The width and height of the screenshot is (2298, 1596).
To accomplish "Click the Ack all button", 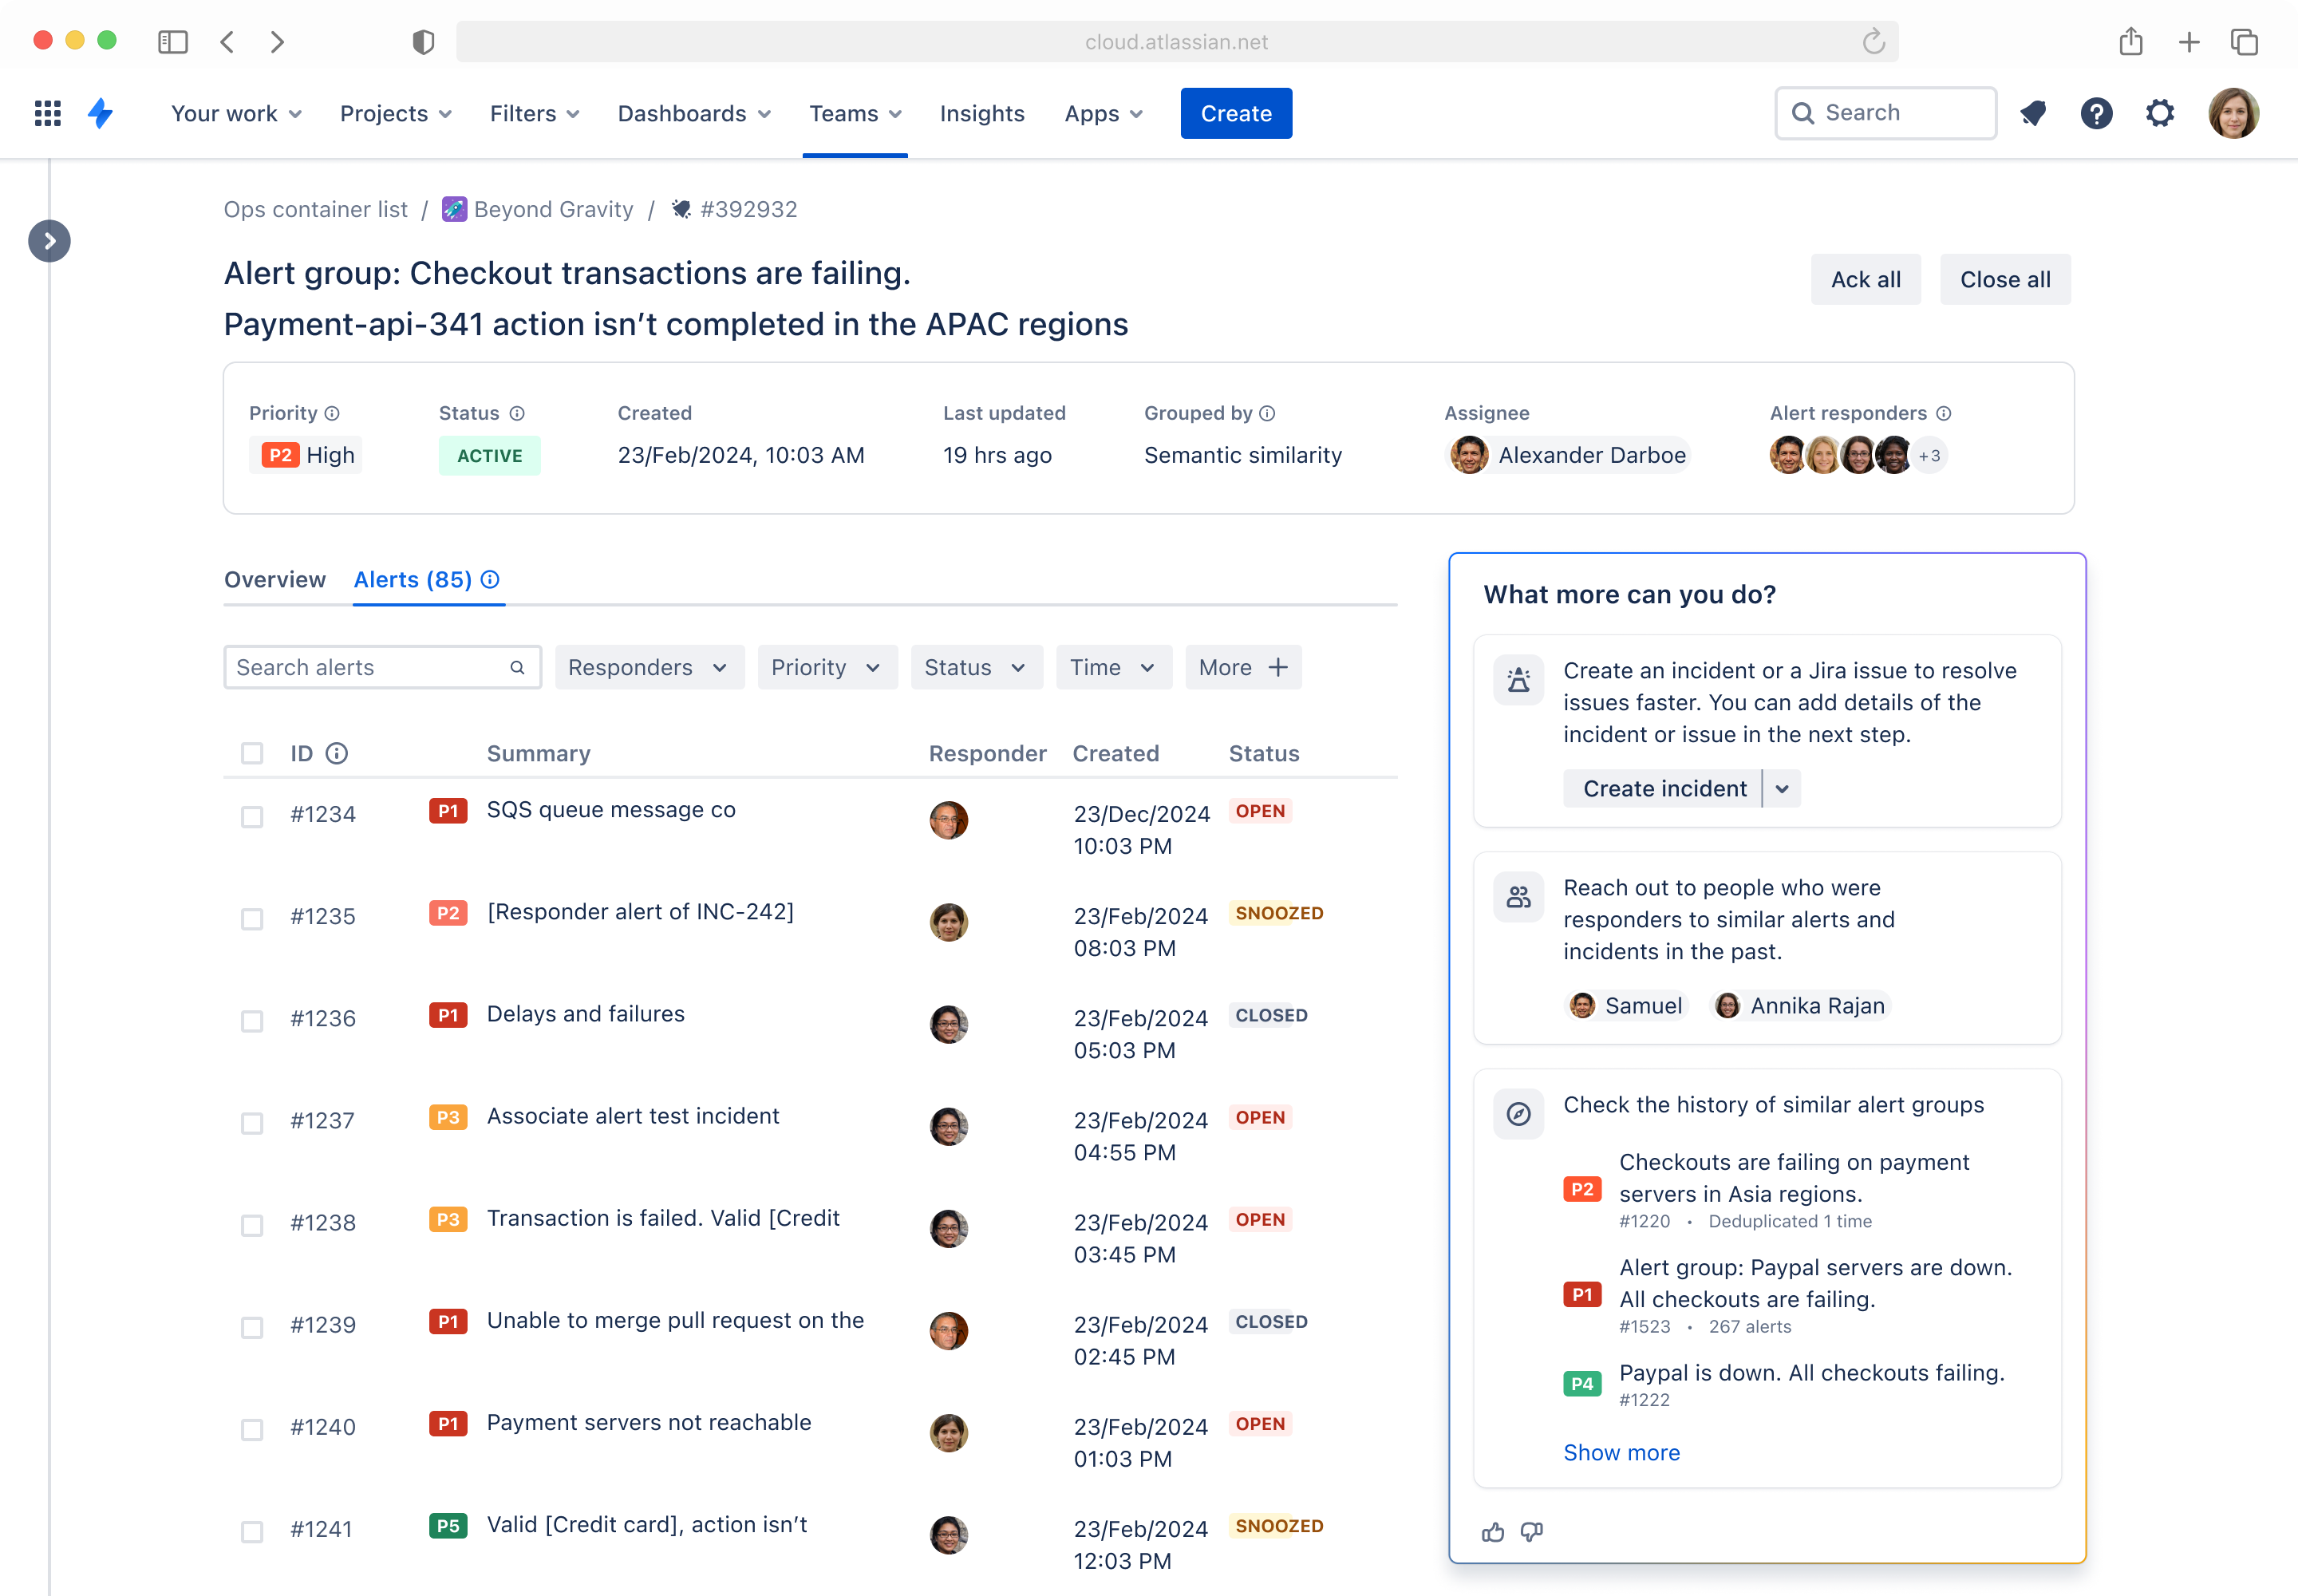I will coord(1865,279).
